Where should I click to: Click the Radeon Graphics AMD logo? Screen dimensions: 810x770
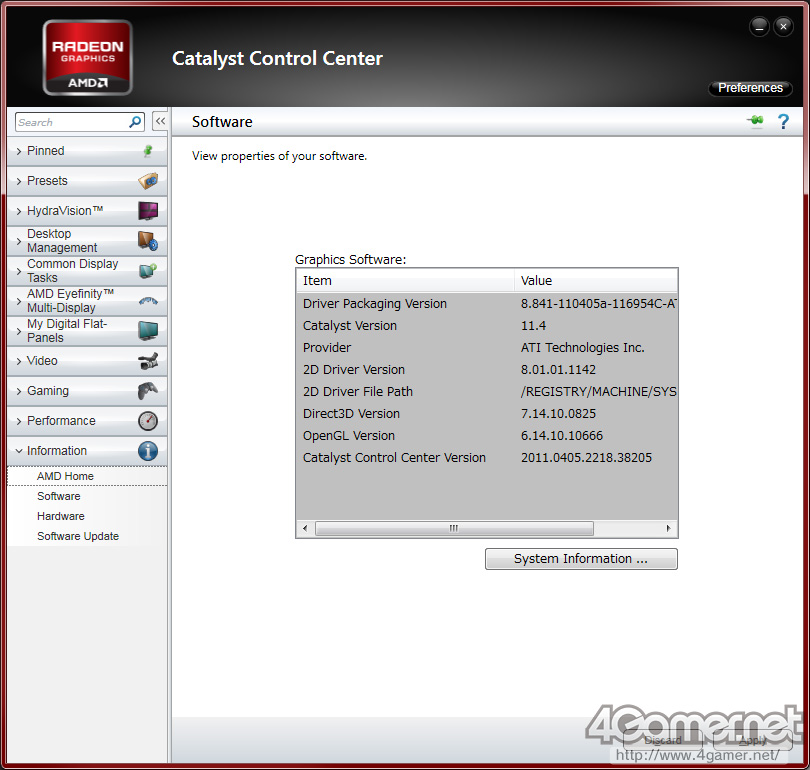pos(87,58)
